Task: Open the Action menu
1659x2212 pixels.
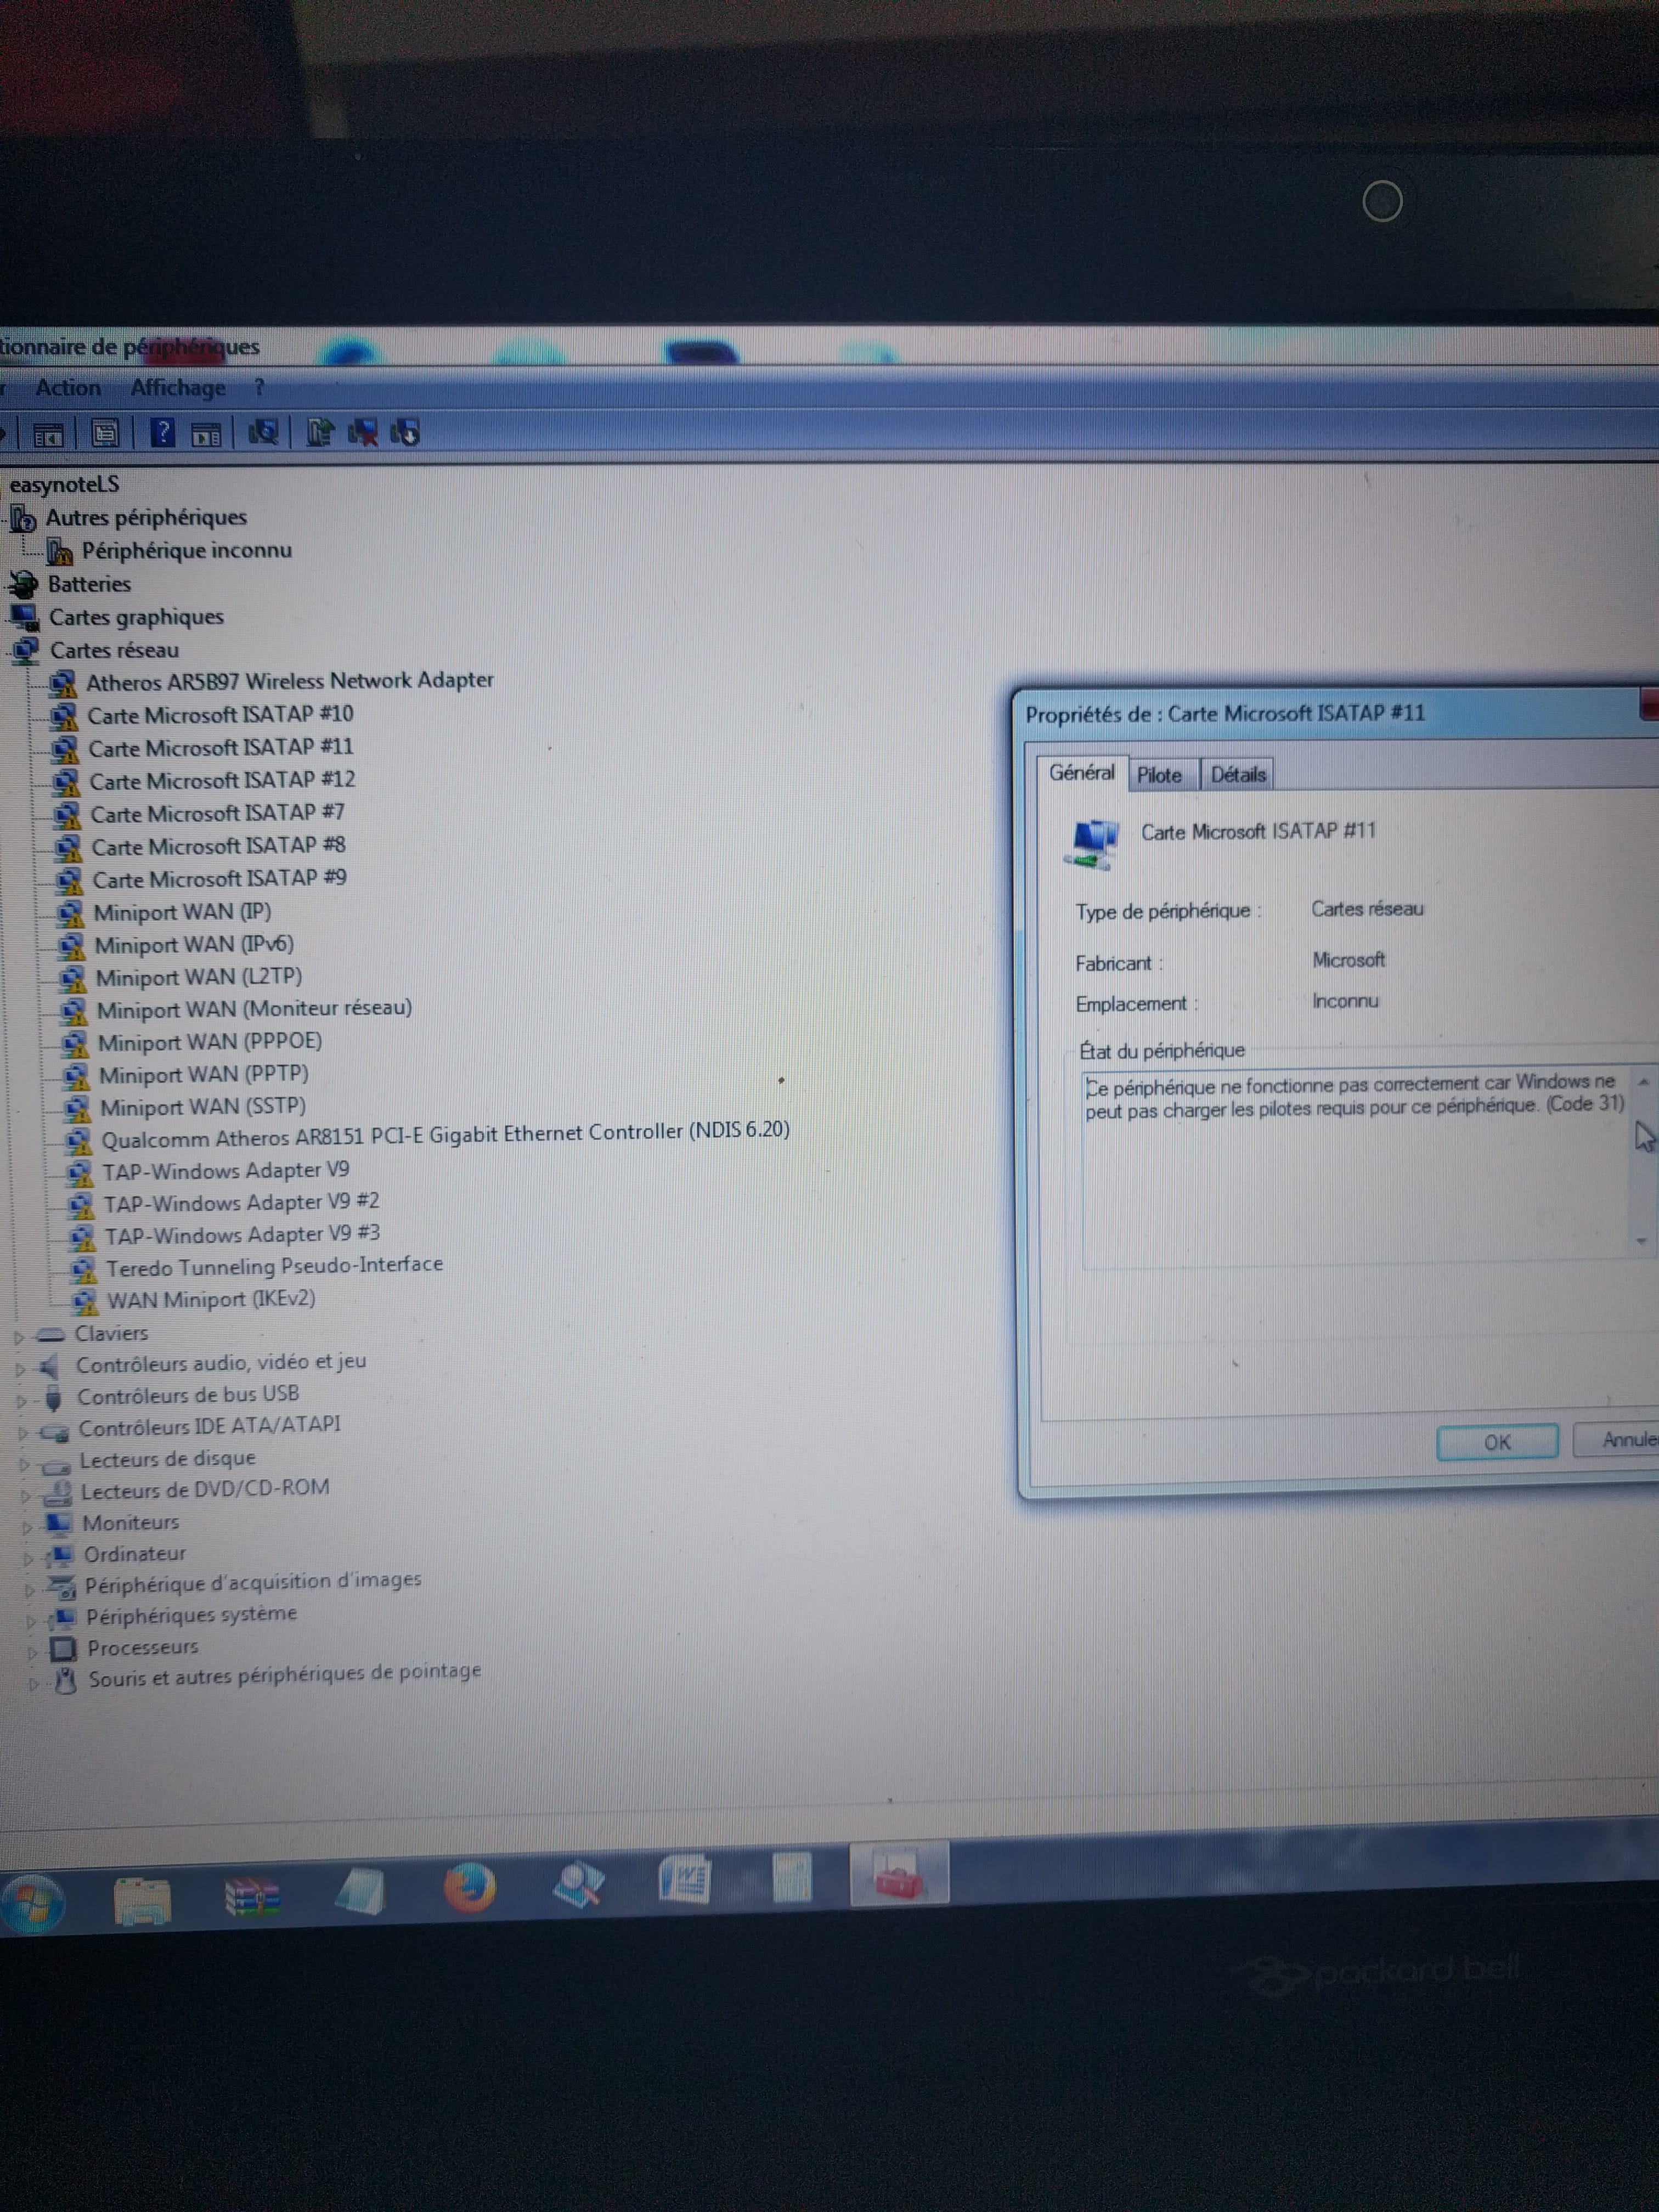Action: coord(68,387)
